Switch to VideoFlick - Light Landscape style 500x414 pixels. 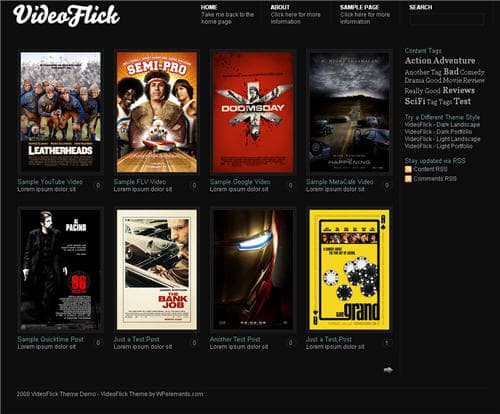[442, 139]
